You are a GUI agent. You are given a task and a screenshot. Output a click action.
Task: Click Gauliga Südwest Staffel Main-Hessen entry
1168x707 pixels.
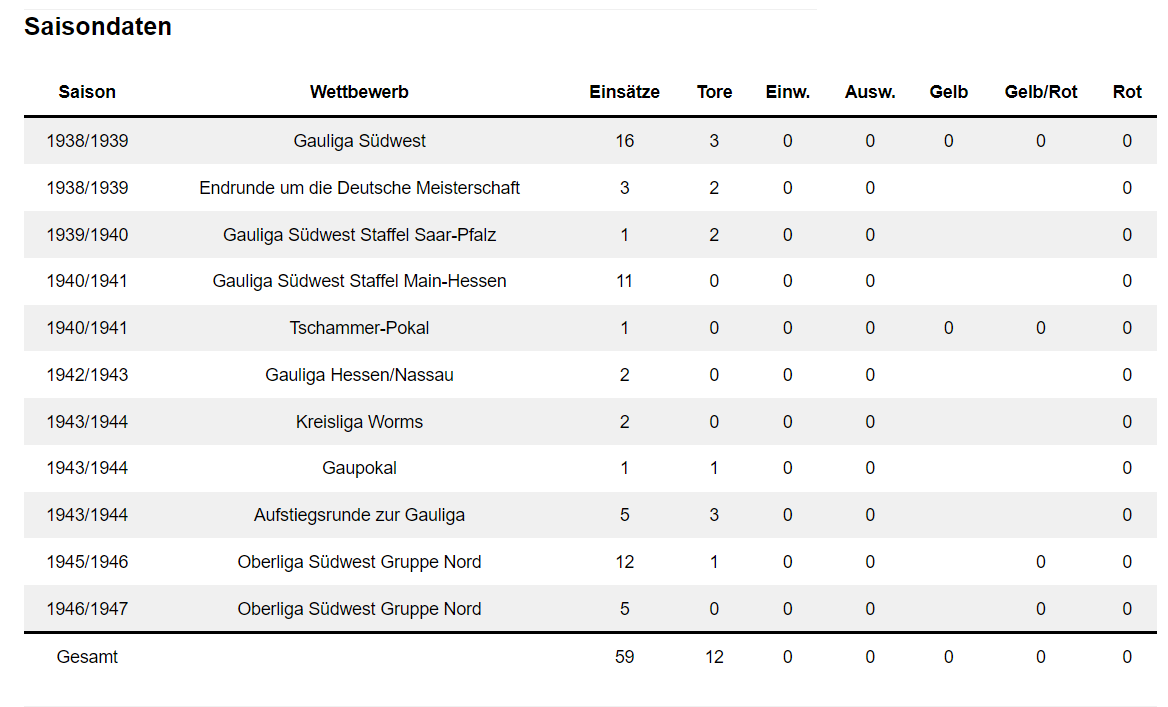tap(359, 281)
